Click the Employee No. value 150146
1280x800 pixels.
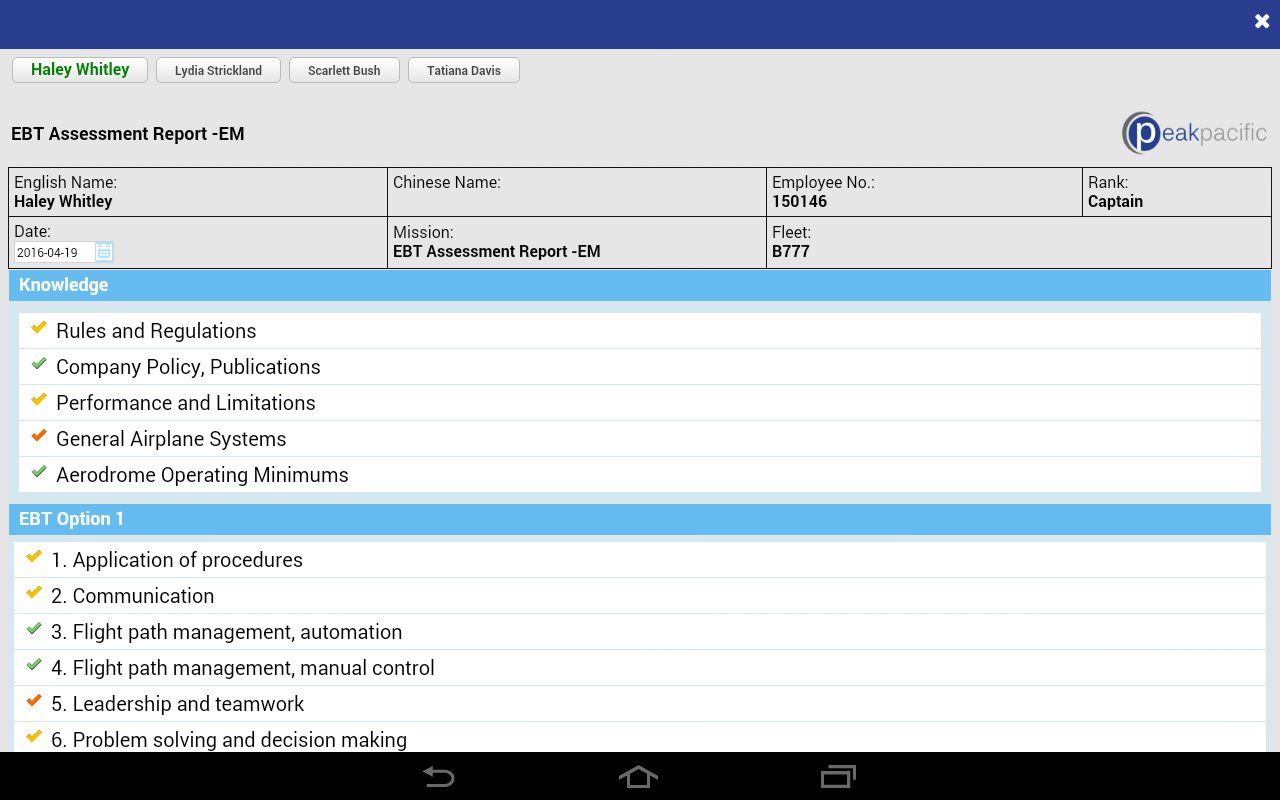799,201
